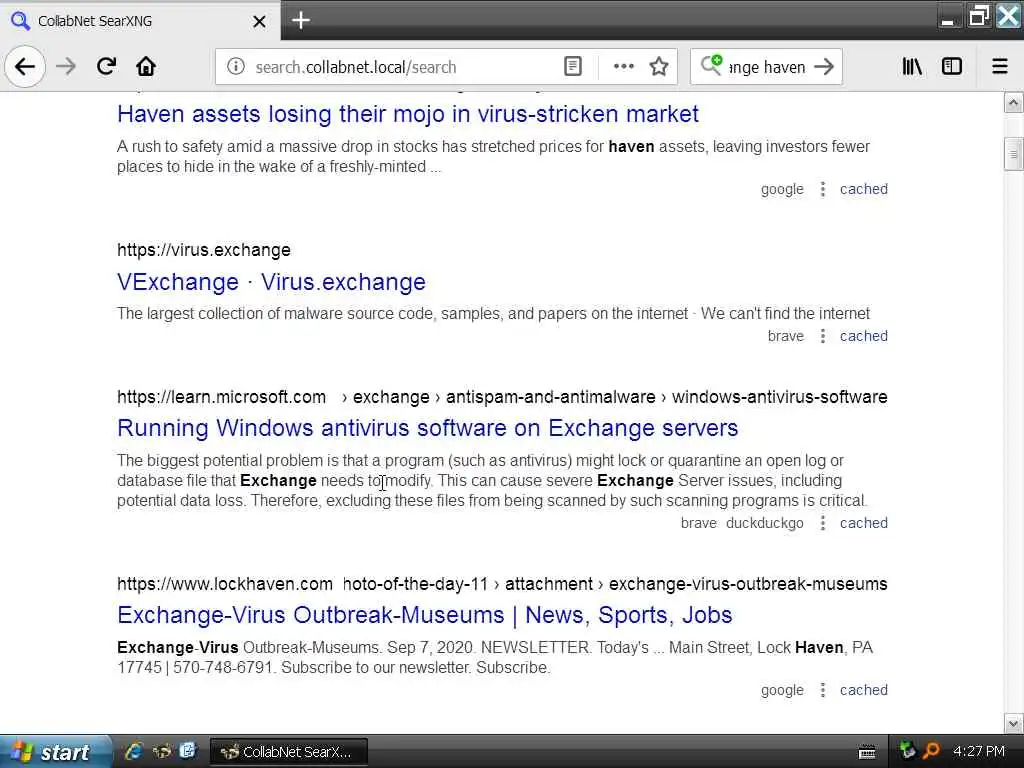Screen dimensions: 1024x768
Task: Submit the search box arrow
Action: (x=824, y=67)
